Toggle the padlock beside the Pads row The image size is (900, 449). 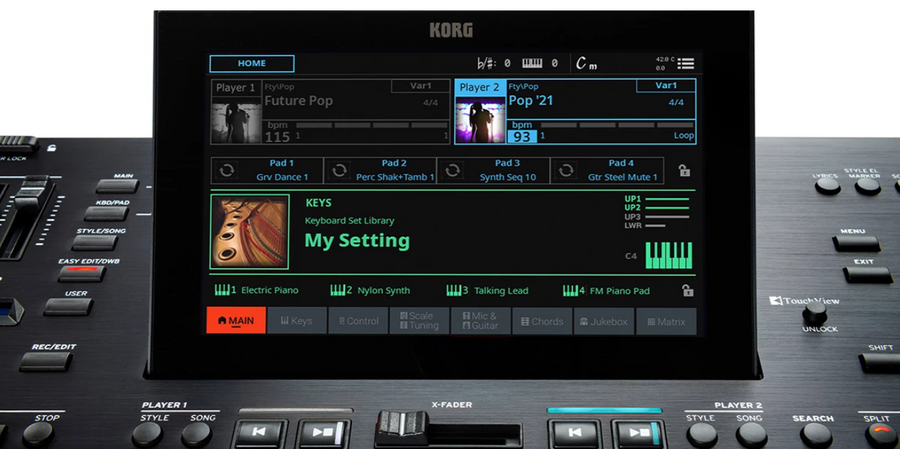(x=684, y=171)
